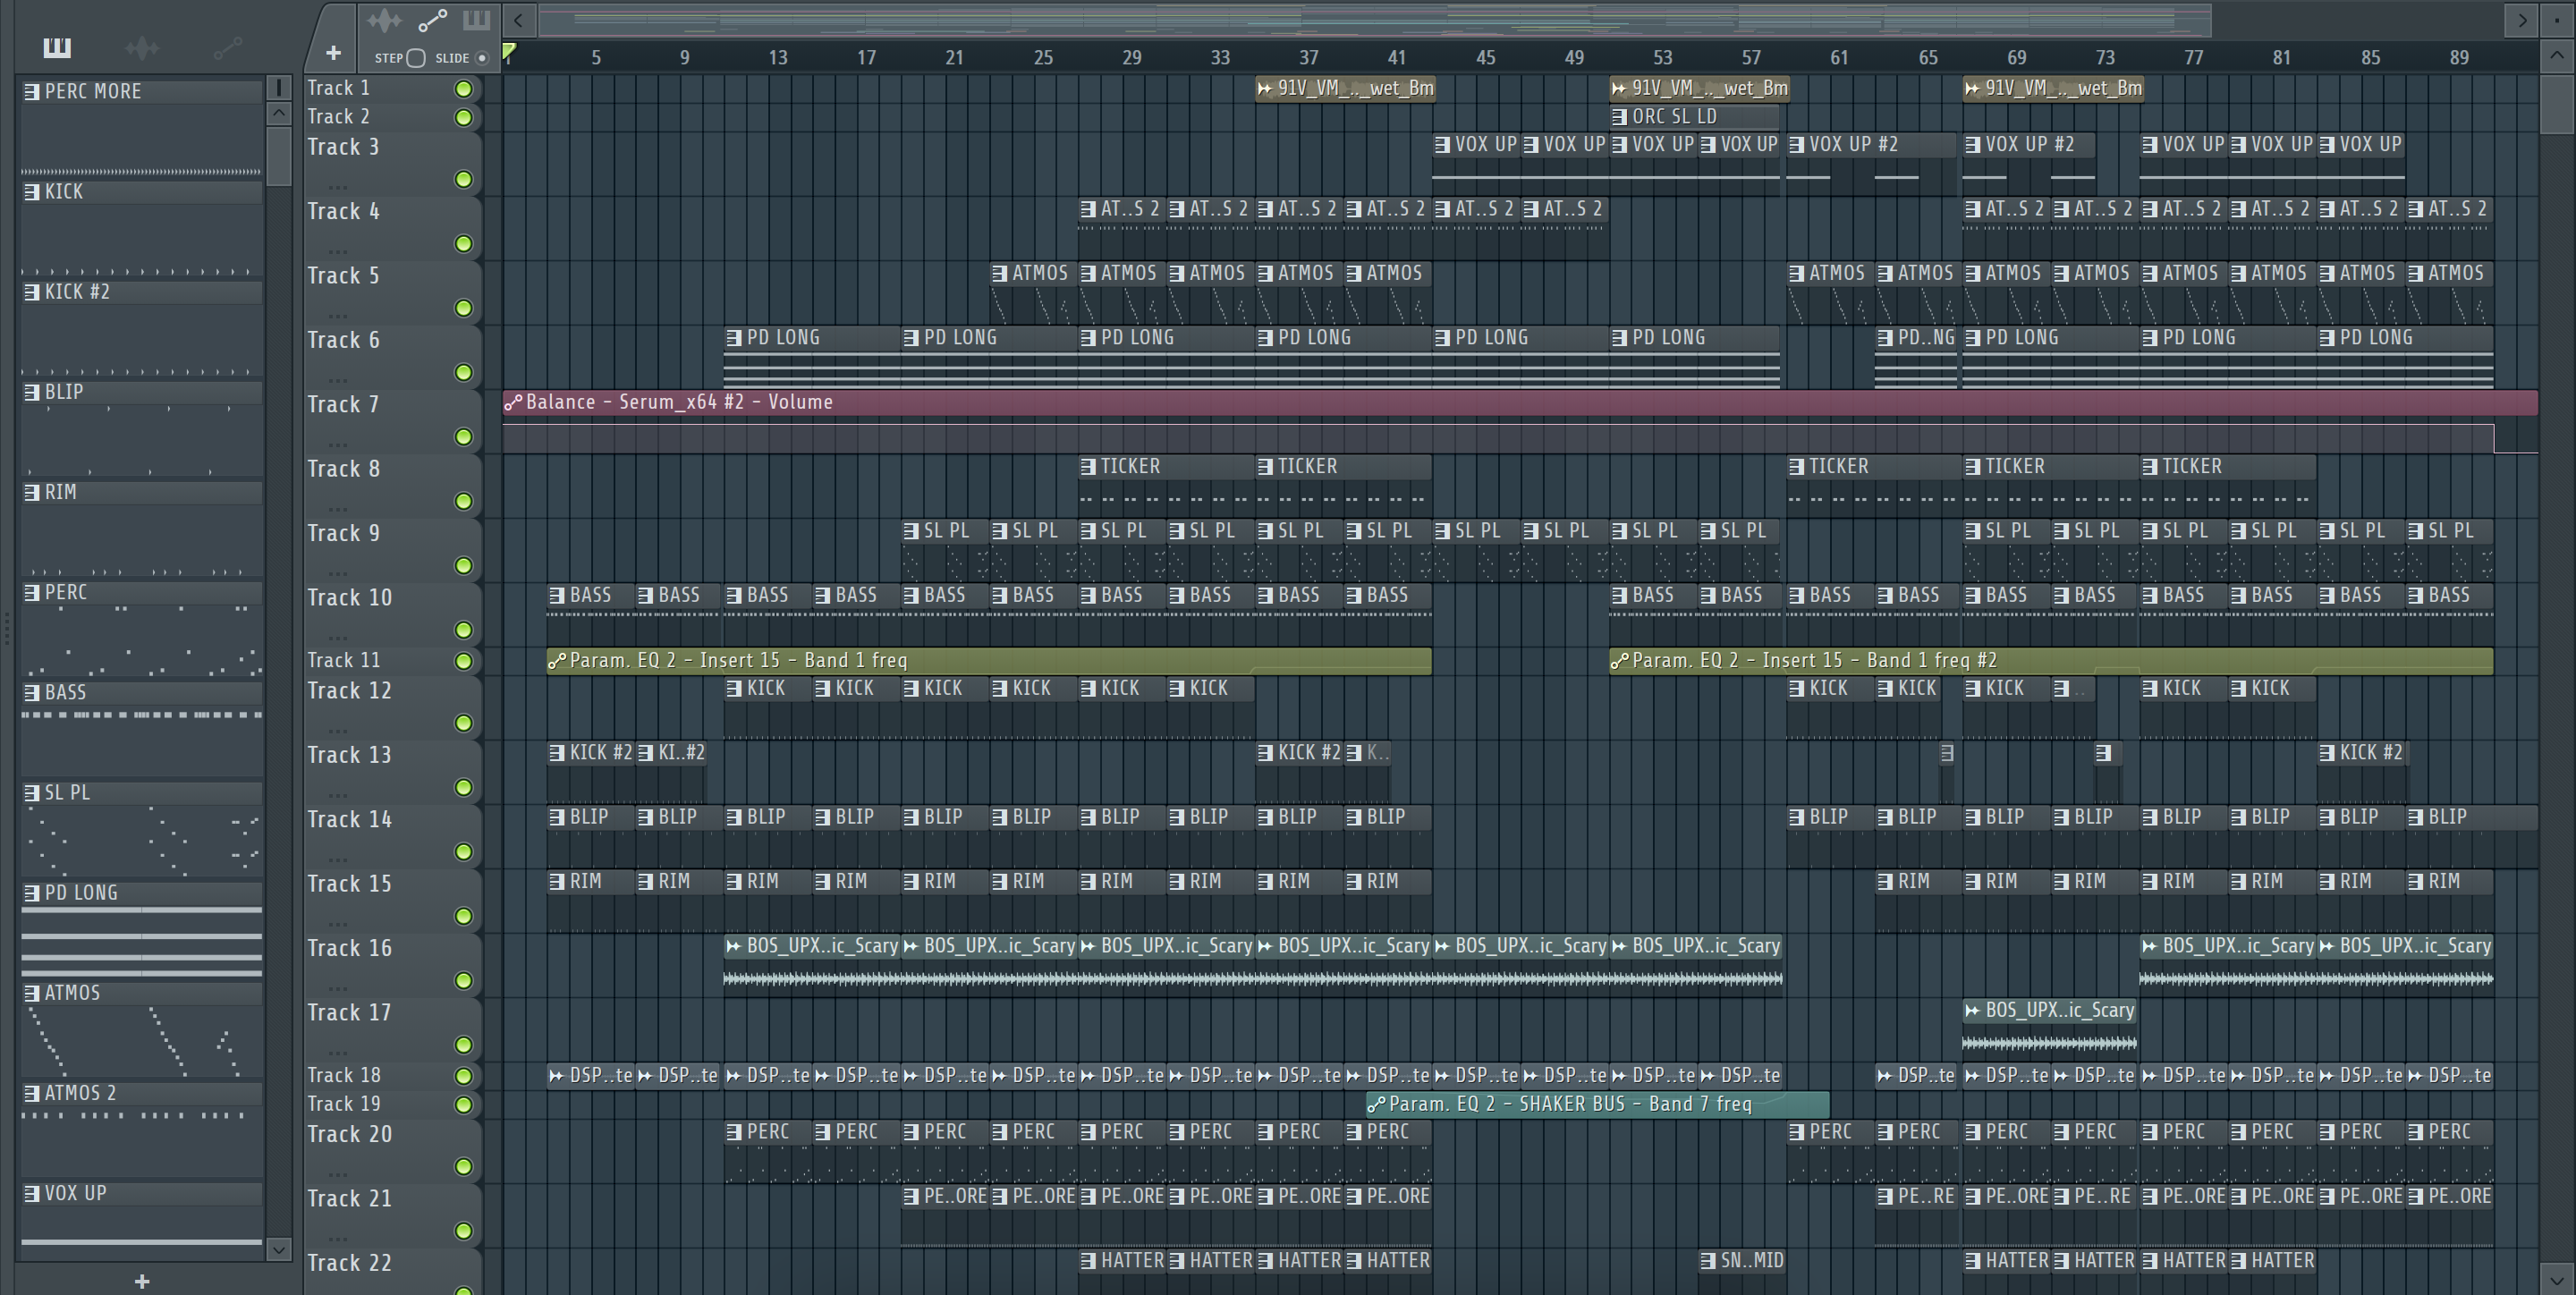2576x1295 pixels.
Task: Click the horizontal overview scrollbar of the playlist
Action: (1375, 19)
